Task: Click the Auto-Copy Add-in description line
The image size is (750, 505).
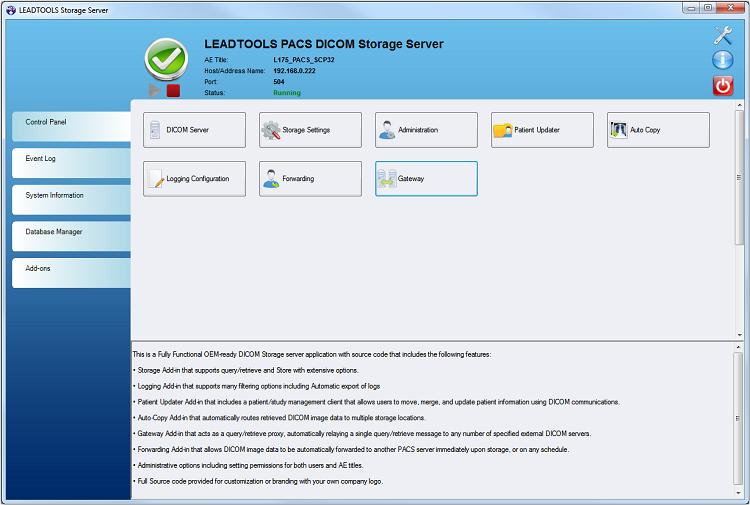Action: click(x=279, y=418)
